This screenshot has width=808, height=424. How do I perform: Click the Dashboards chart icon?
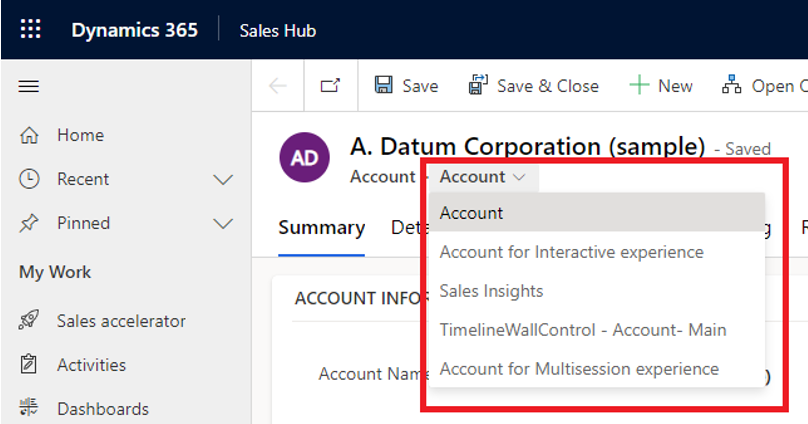point(29,408)
